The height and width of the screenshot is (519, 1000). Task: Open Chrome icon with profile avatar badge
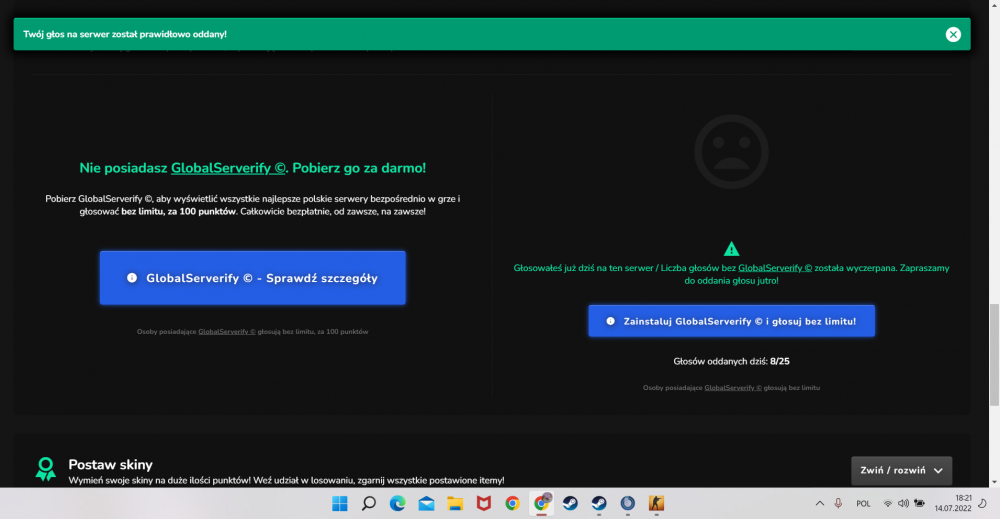[x=541, y=503]
